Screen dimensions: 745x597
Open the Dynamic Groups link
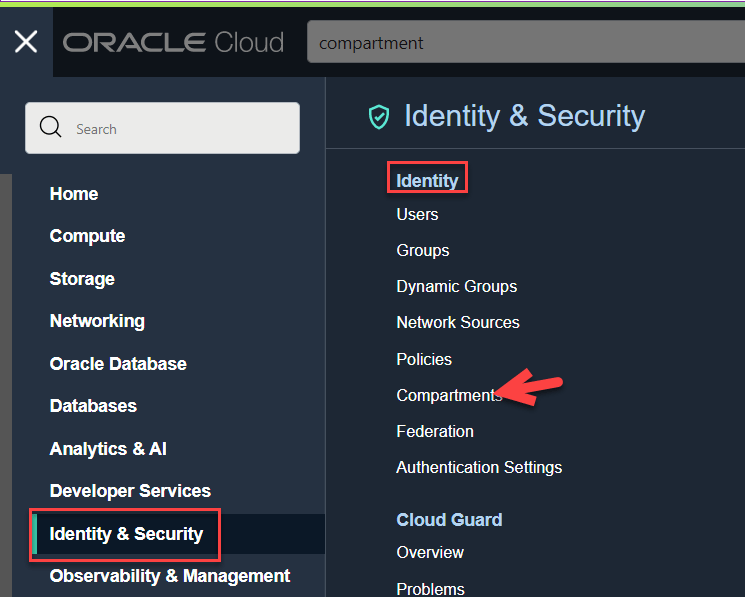457,286
